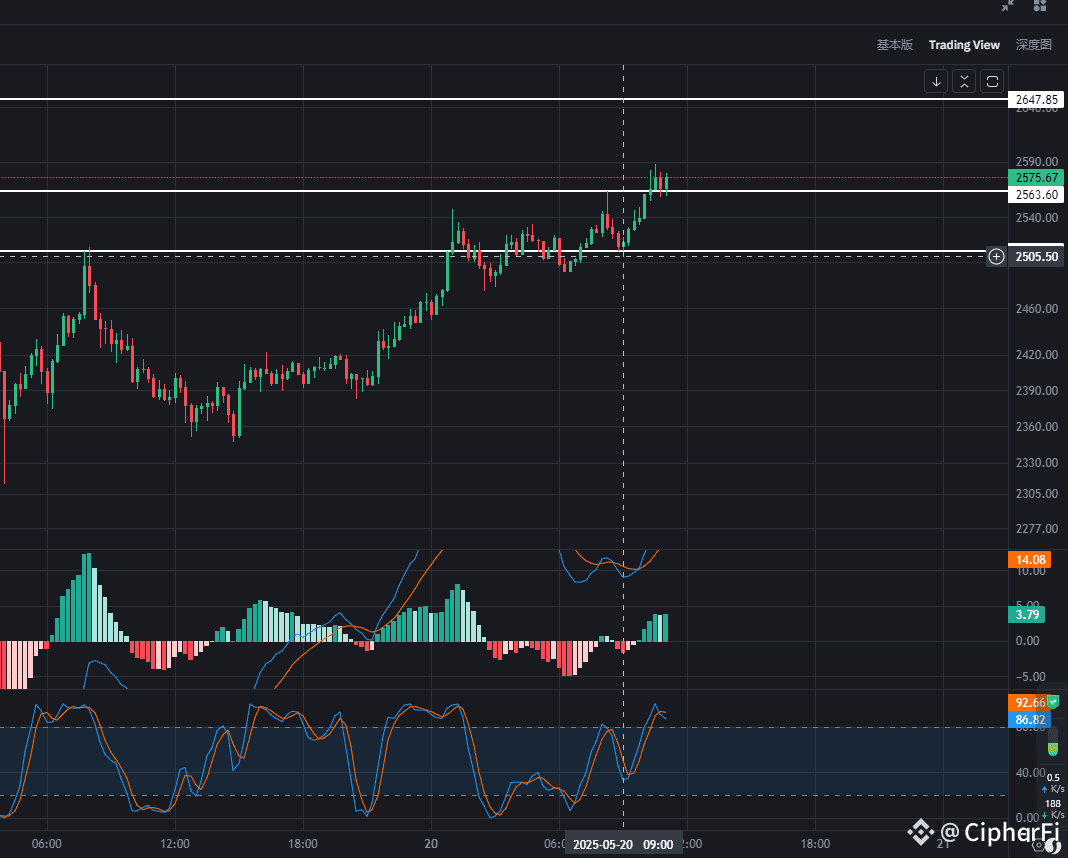Screen dimensions: 1068x858
Task: Switch to the 基本版 chart tab
Action: coord(894,45)
